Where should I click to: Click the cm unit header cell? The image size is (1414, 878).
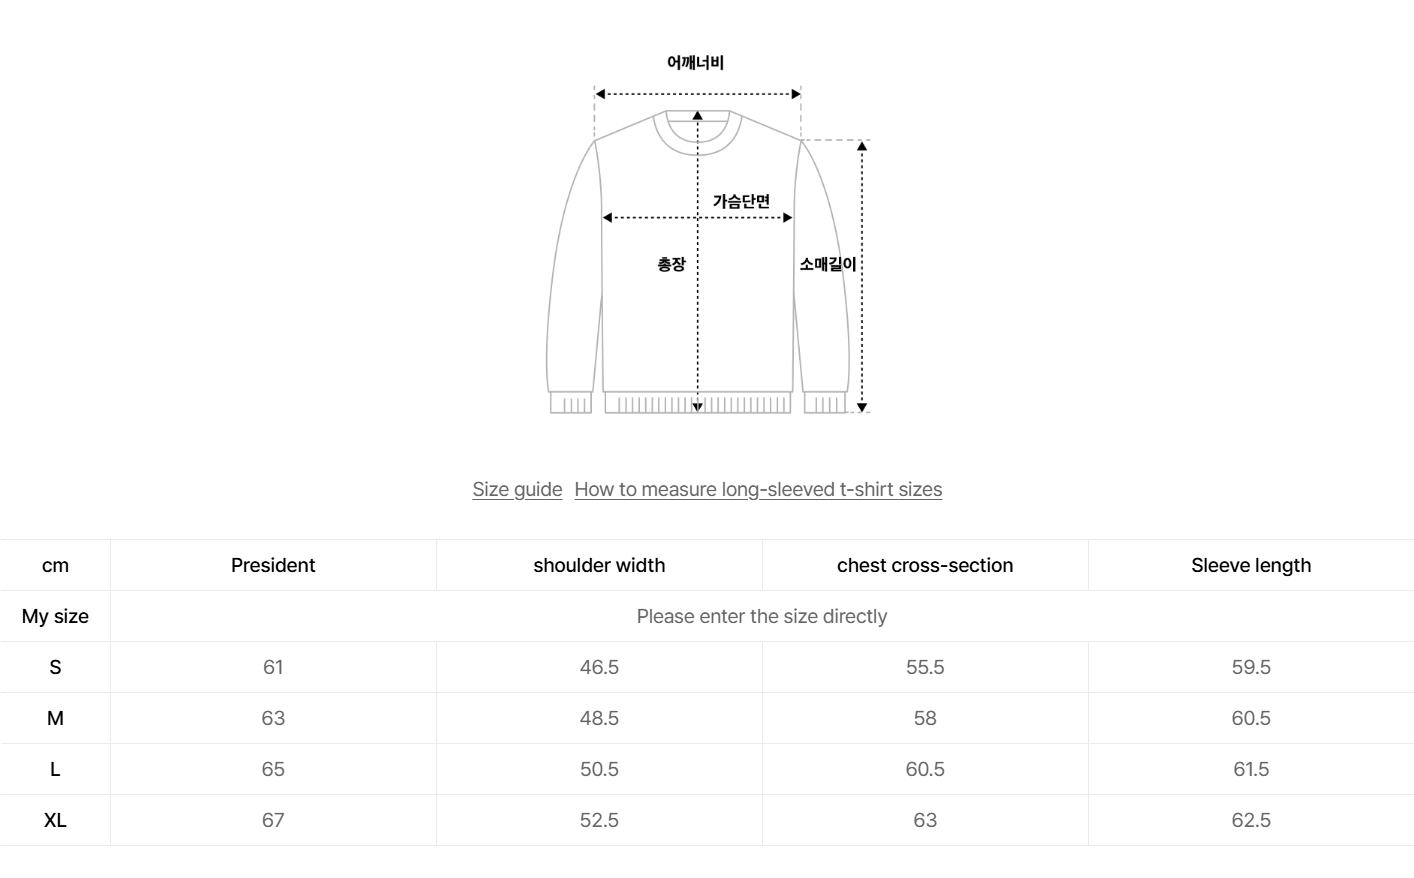[55, 565]
